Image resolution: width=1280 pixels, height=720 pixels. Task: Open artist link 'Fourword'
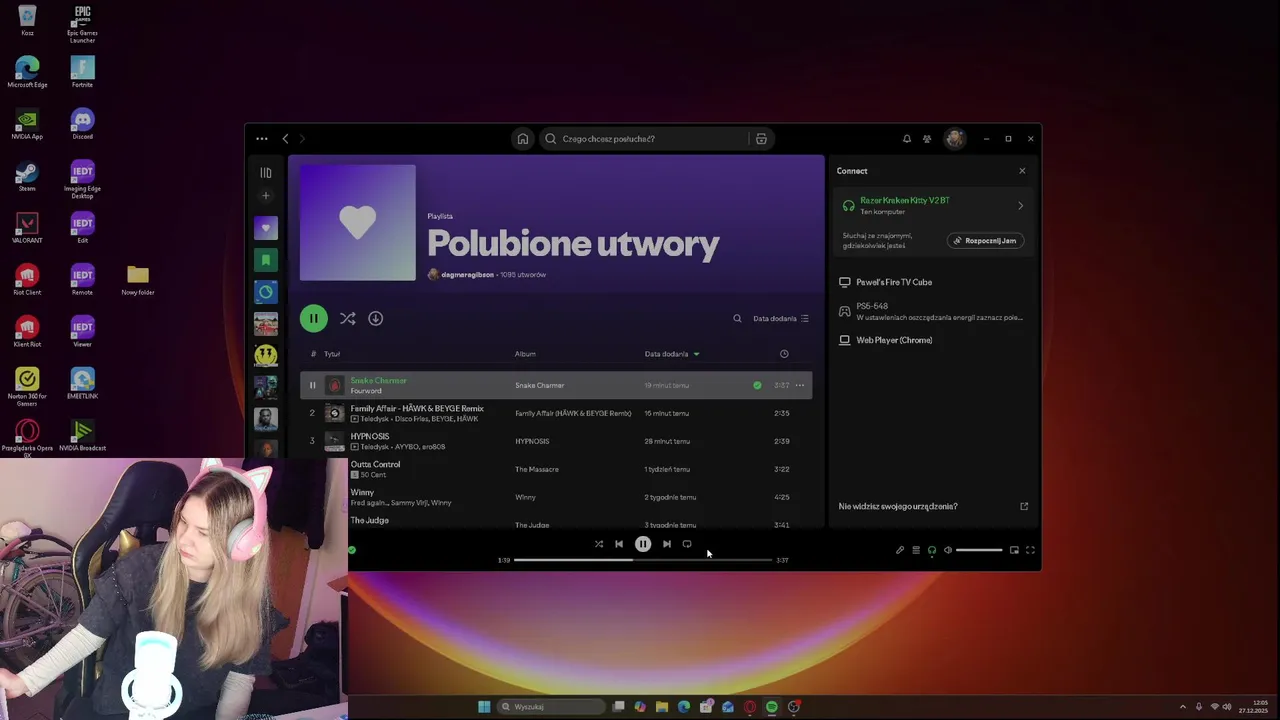[x=366, y=391]
